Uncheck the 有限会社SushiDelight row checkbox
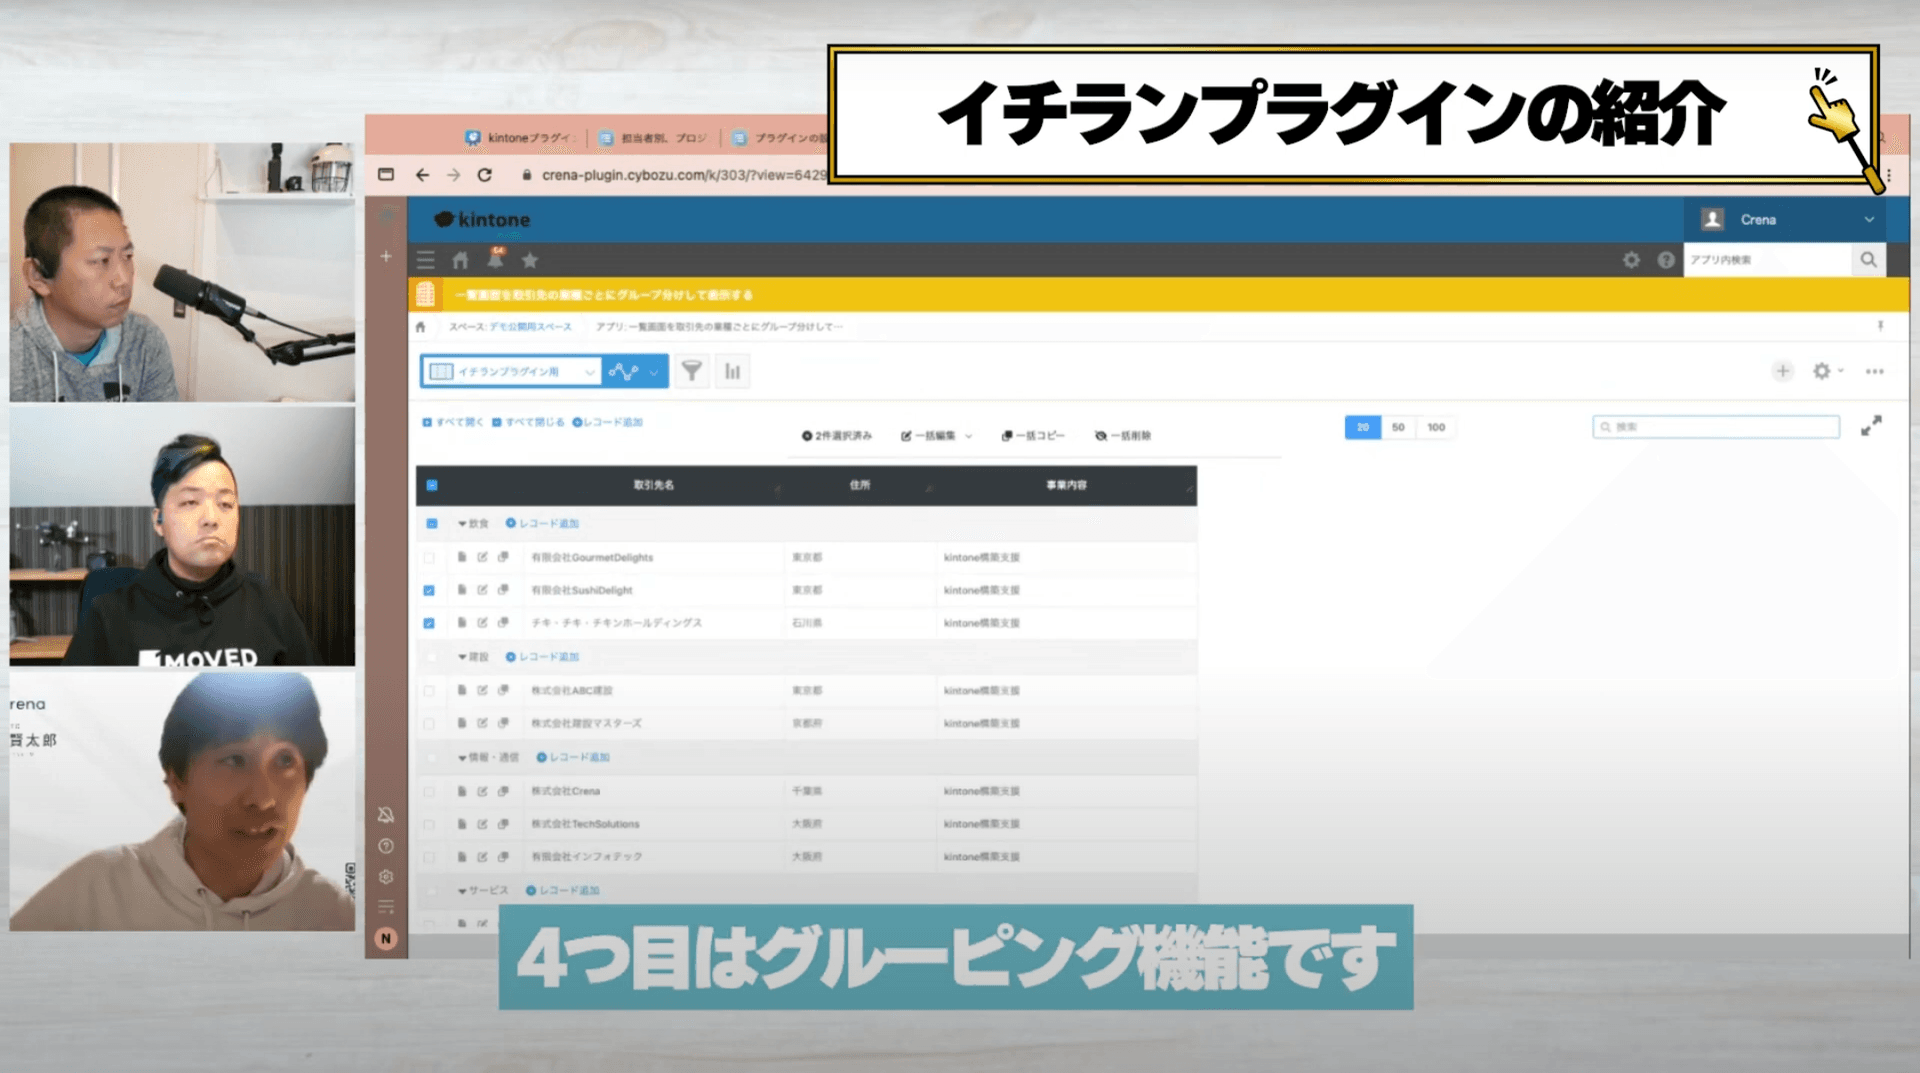Screen dimensions: 1920x1073 pyautogui.click(x=429, y=590)
